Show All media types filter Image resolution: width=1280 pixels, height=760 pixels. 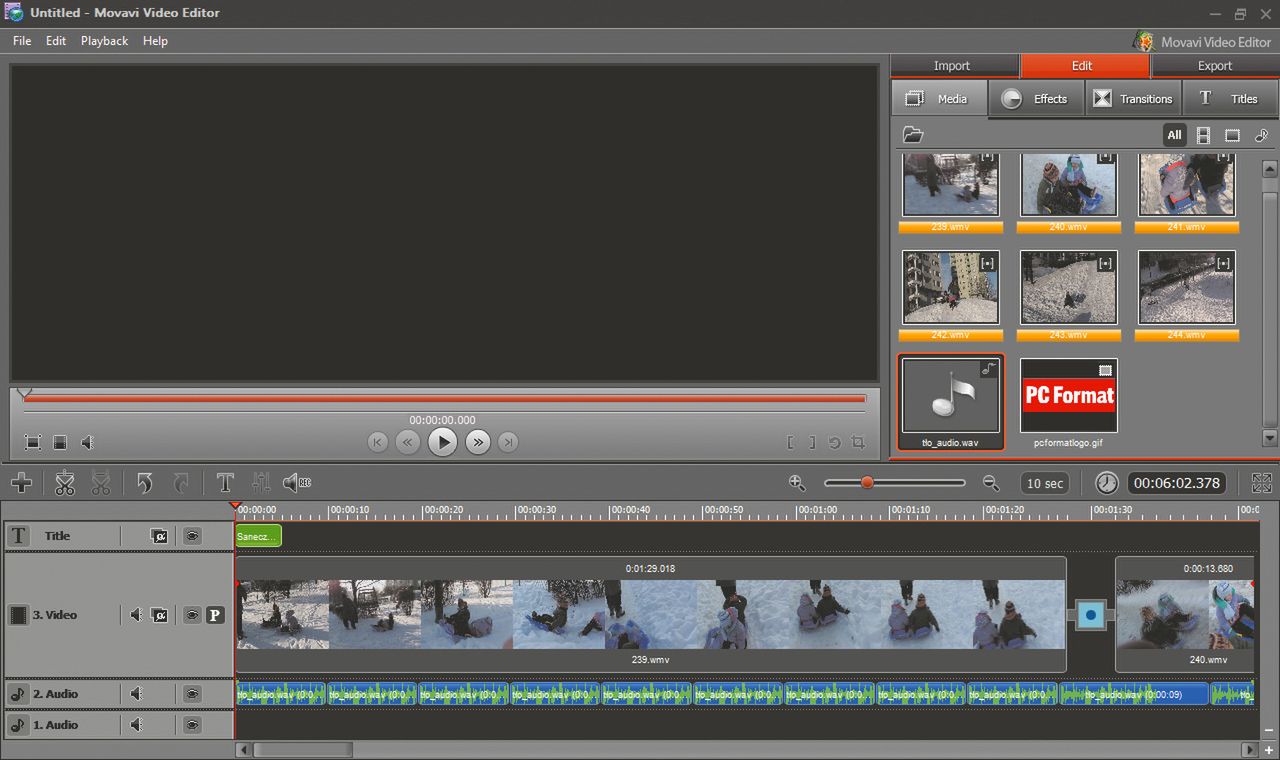click(1174, 135)
